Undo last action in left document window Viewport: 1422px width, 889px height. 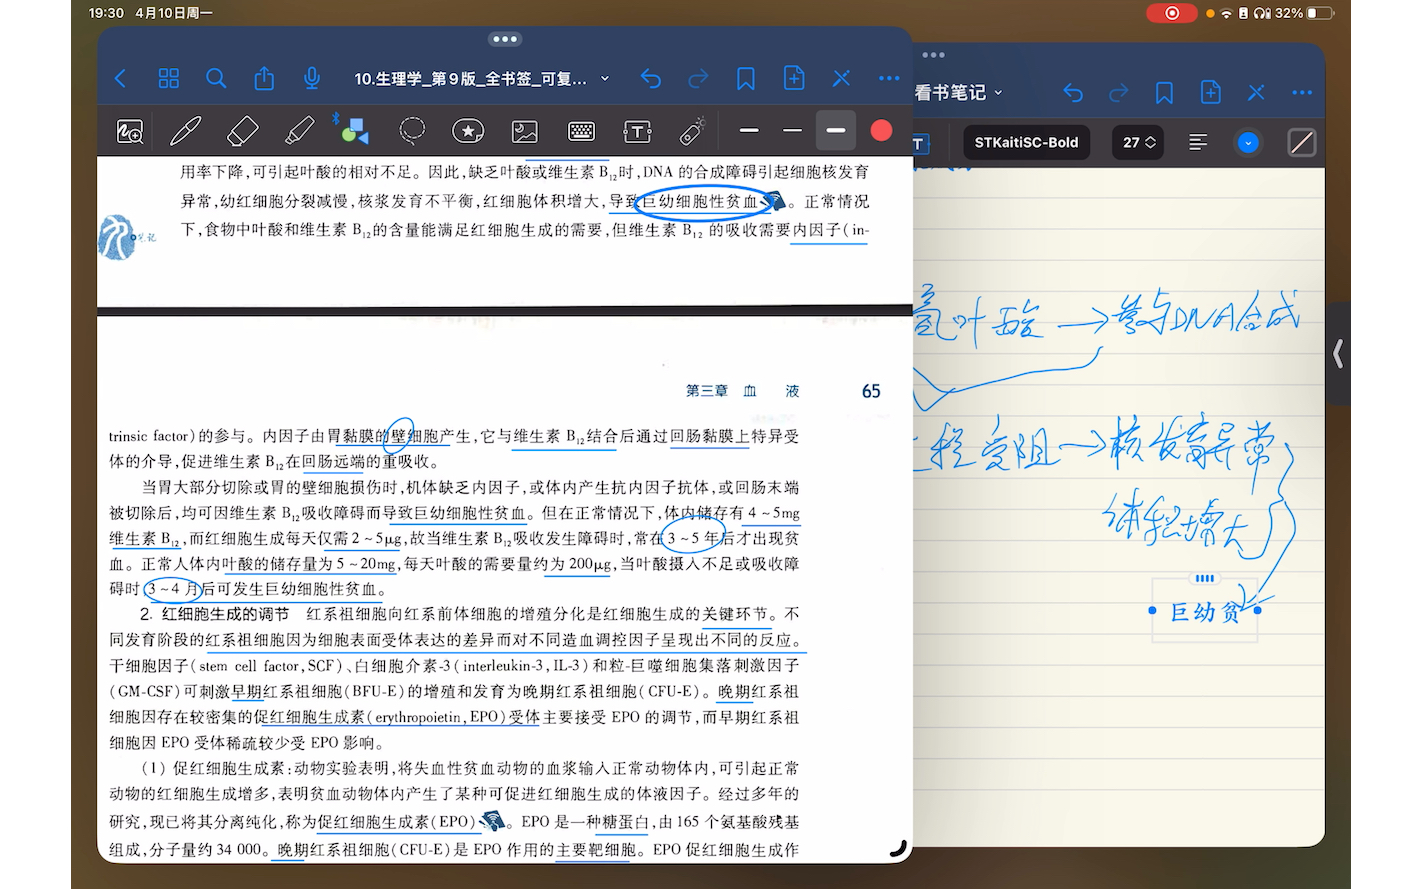point(651,78)
